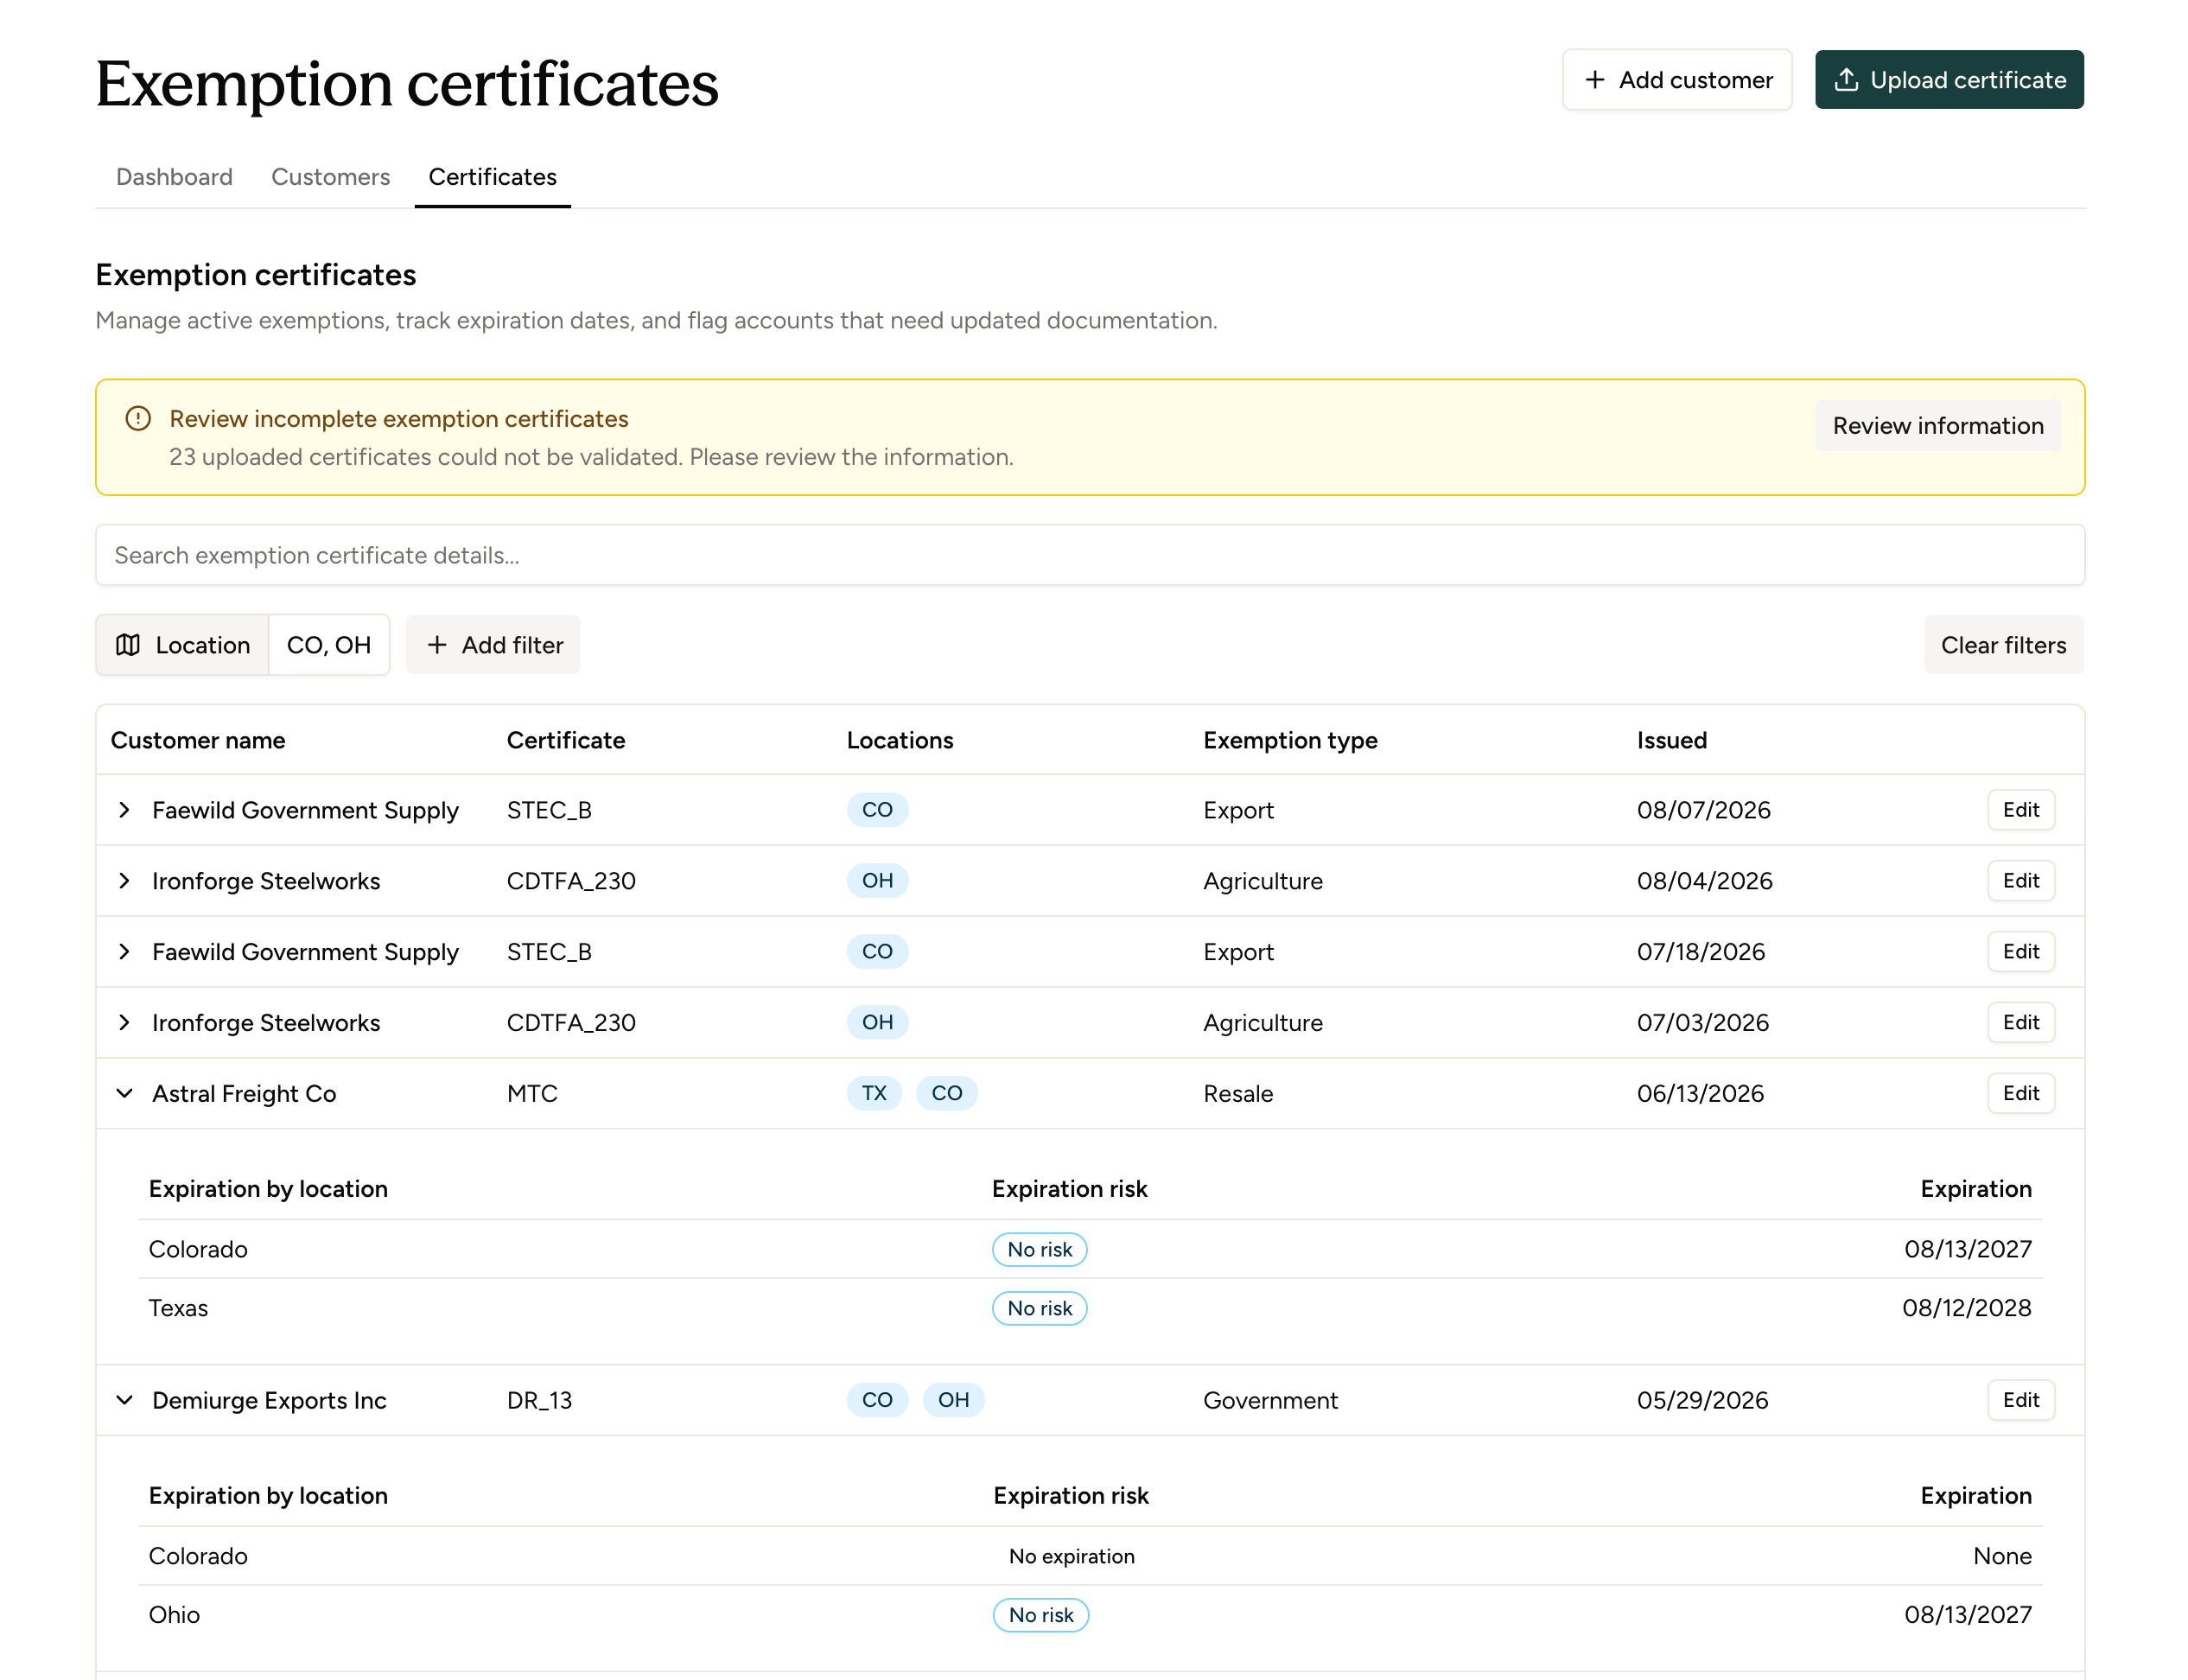Open the Dashboard tab
The height and width of the screenshot is (1680, 2188).
pyautogui.click(x=174, y=177)
